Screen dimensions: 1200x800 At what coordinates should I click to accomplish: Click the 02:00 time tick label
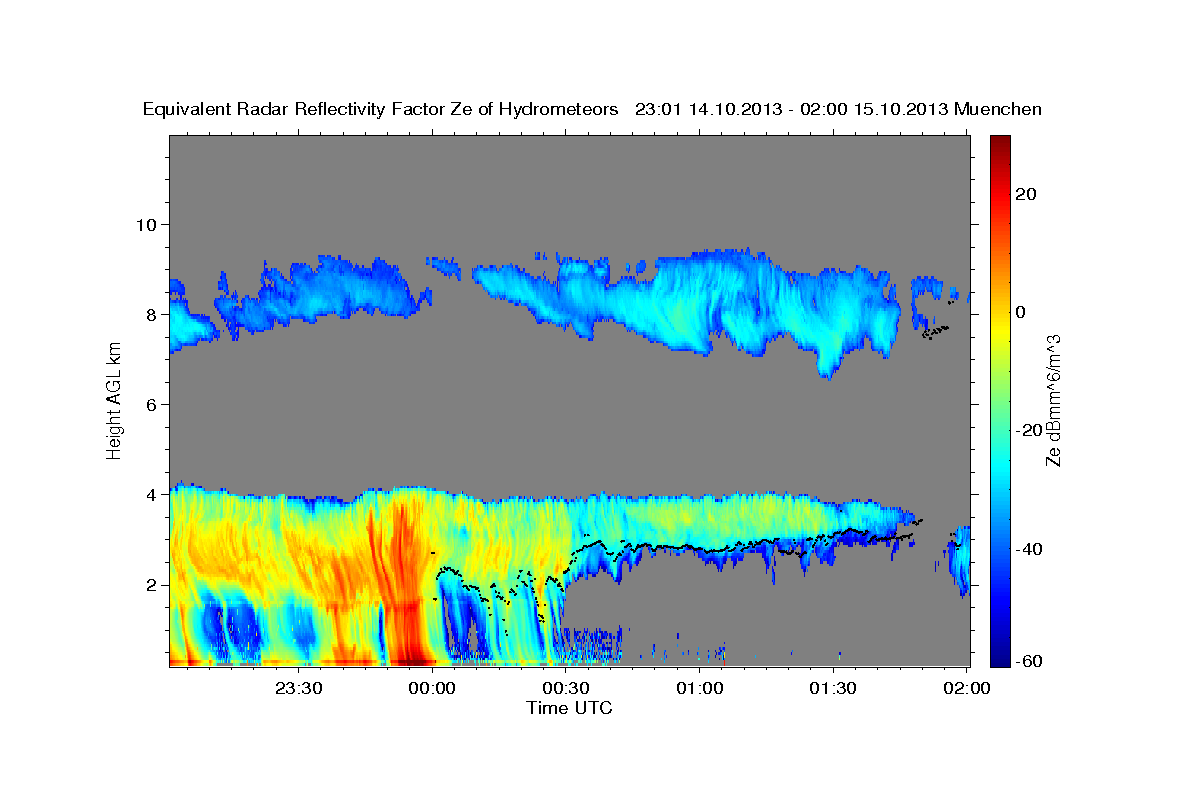pos(967,688)
